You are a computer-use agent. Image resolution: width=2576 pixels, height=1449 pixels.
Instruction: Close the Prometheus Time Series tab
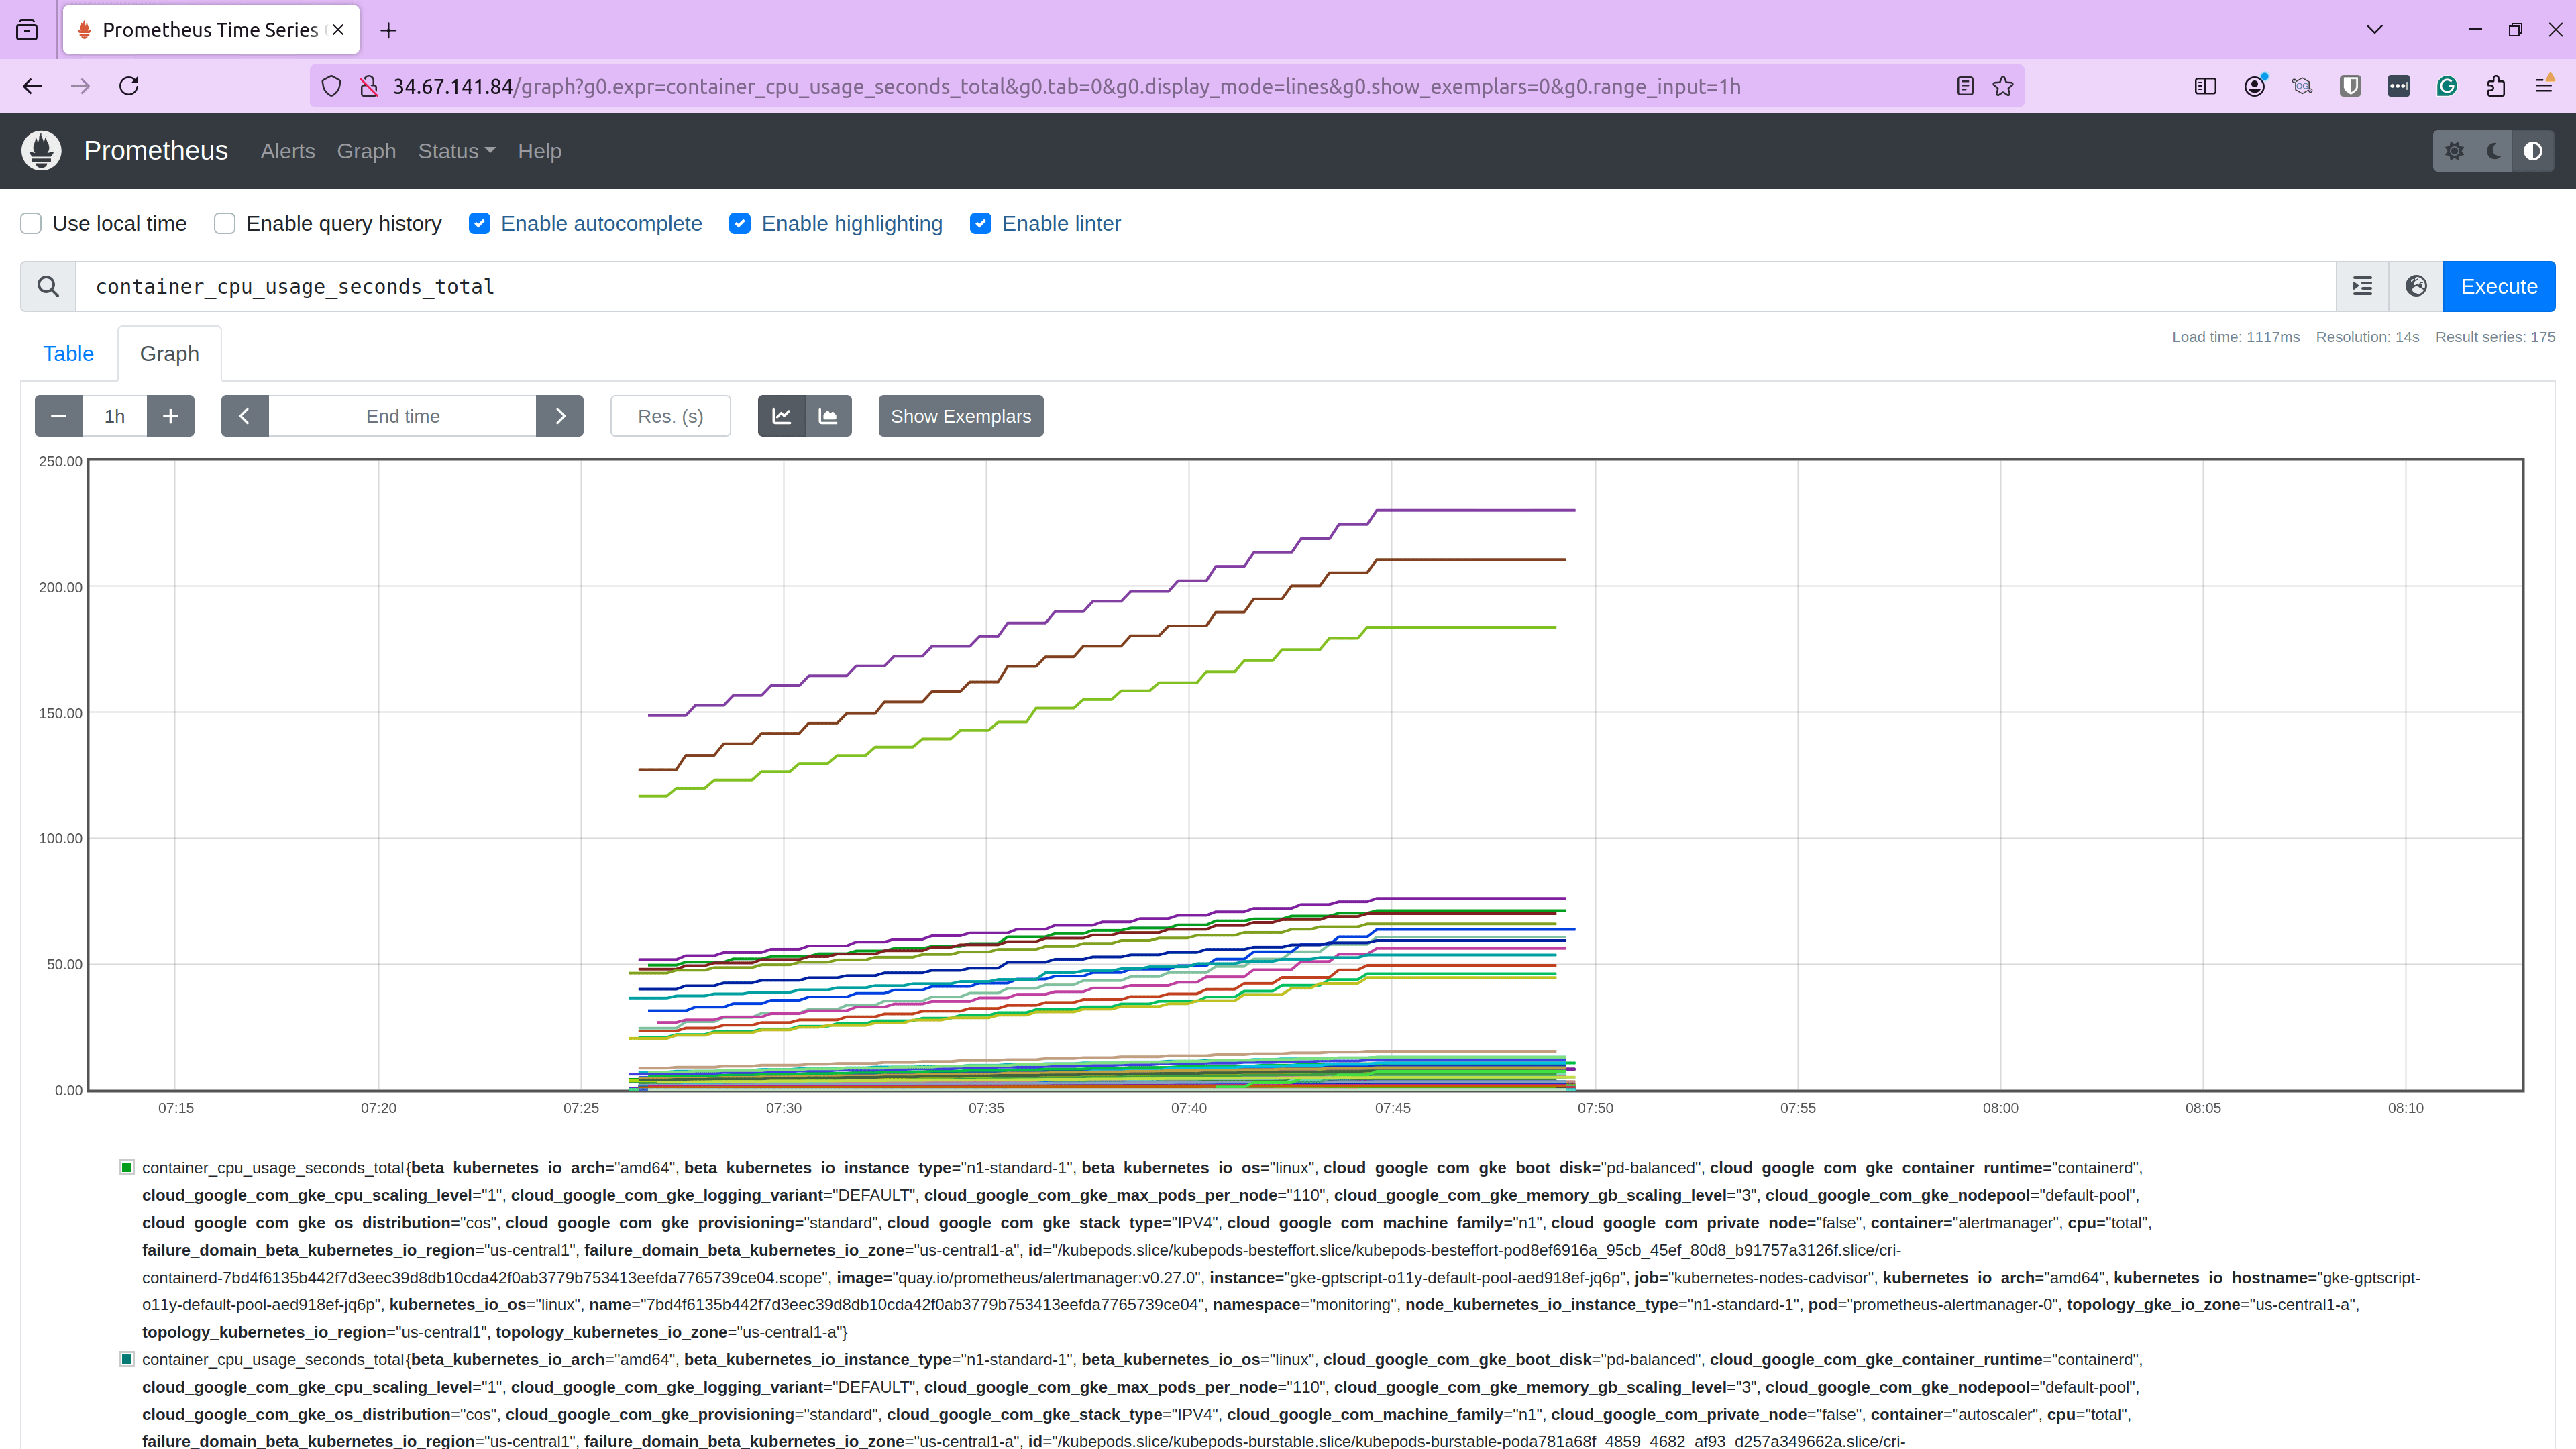tap(338, 30)
